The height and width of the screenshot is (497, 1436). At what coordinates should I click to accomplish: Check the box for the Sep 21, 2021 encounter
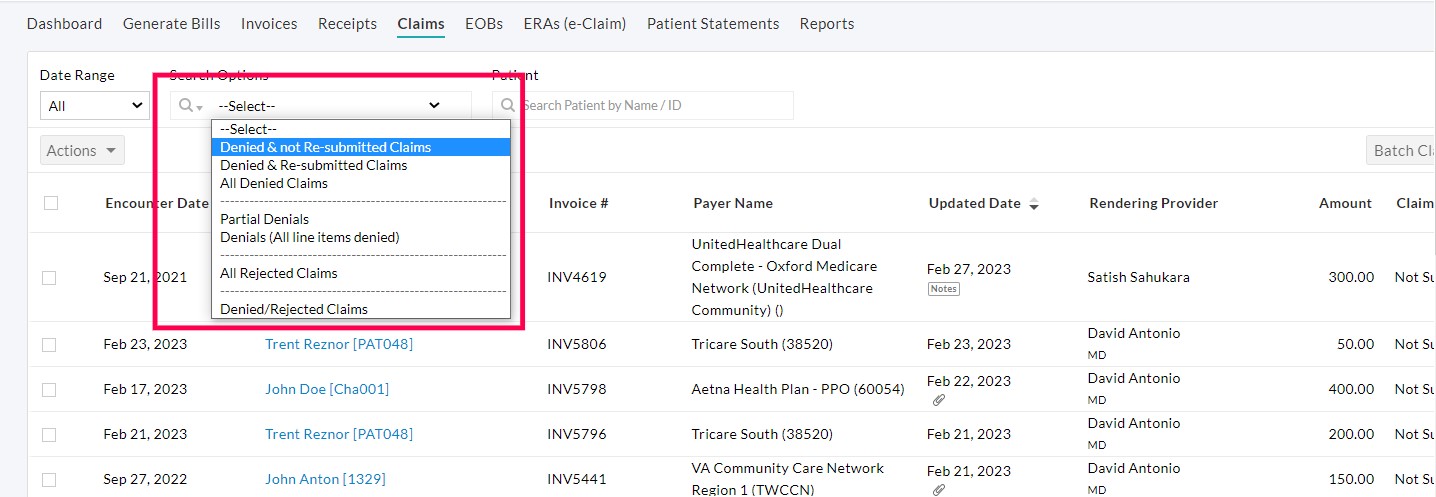coord(49,278)
